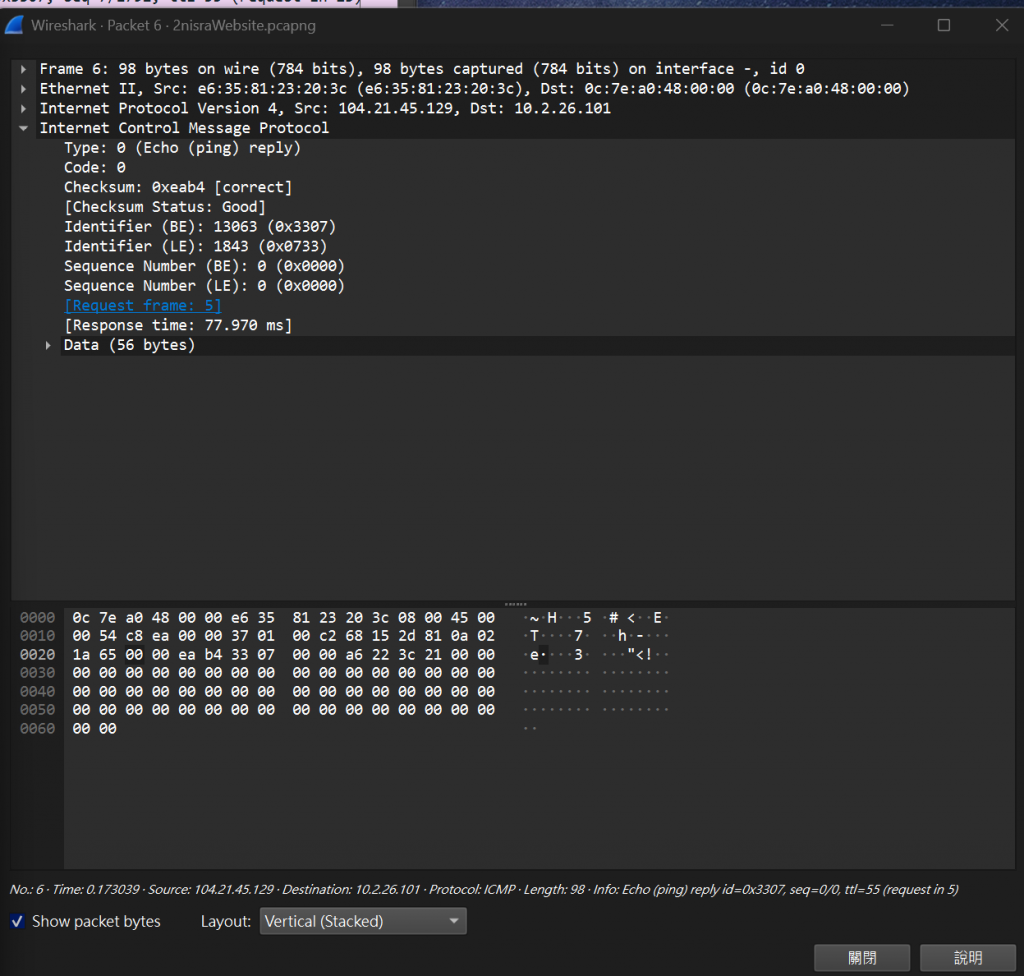Click the ASCII character T in row 0010
Image resolution: width=1024 pixels, height=976 pixels.
(534, 636)
